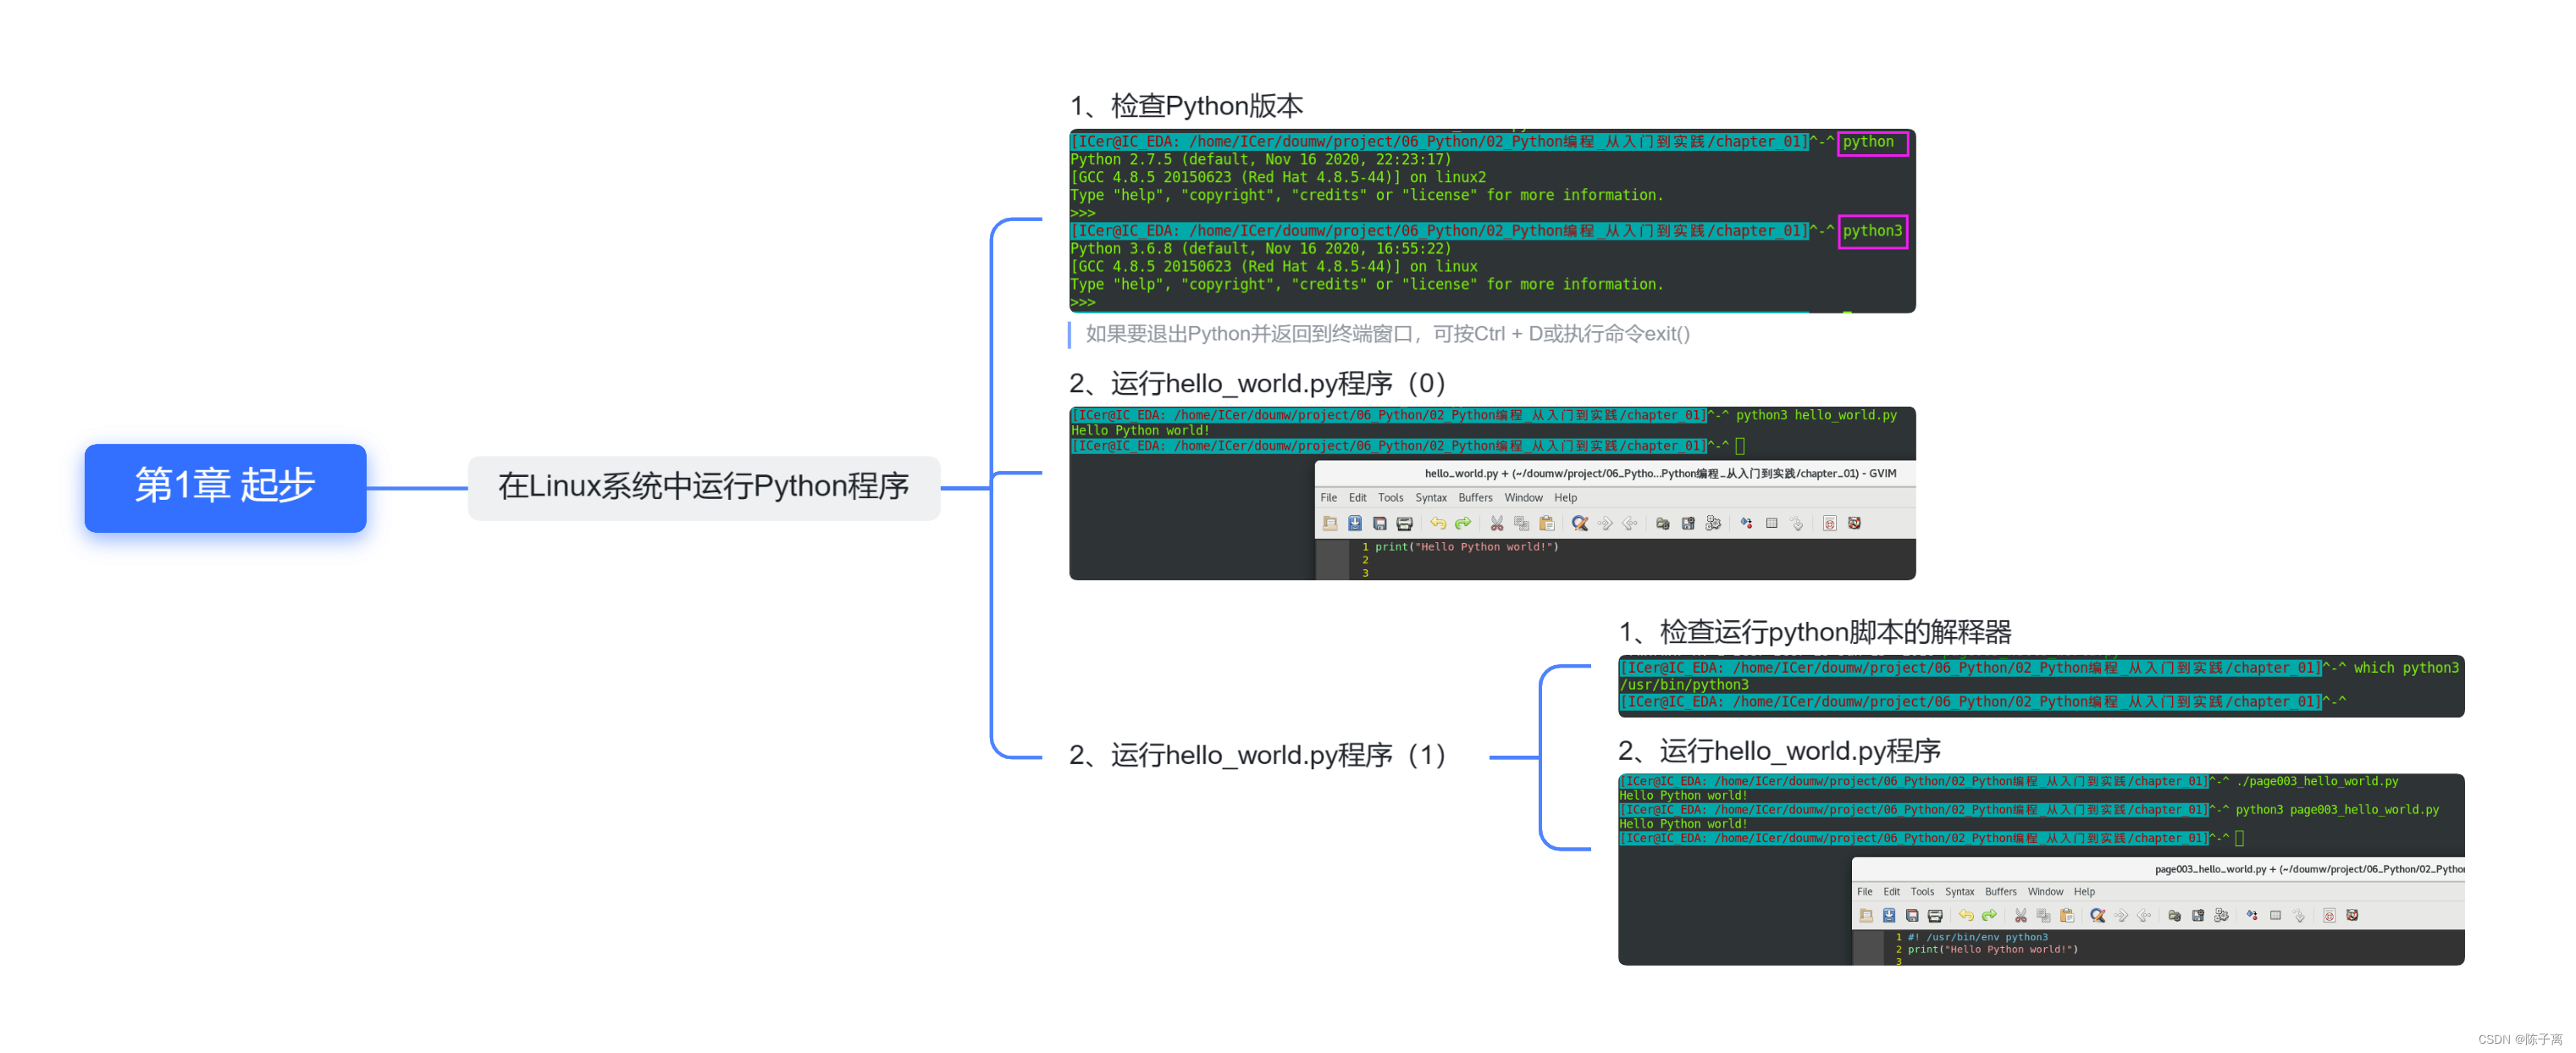Click Jump to Tag icon in page003_hello_world.py GVIM
Image resolution: width=2576 pixels, height=1053 pixels.
(x=2299, y=915)
